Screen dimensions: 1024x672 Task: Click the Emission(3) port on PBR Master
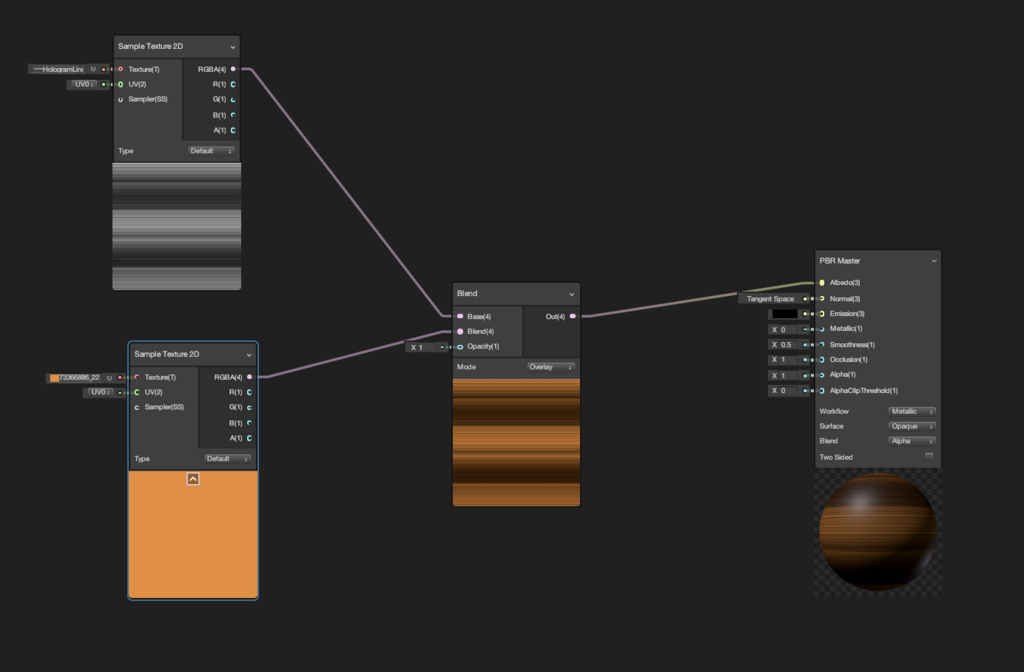click(822, 313)
